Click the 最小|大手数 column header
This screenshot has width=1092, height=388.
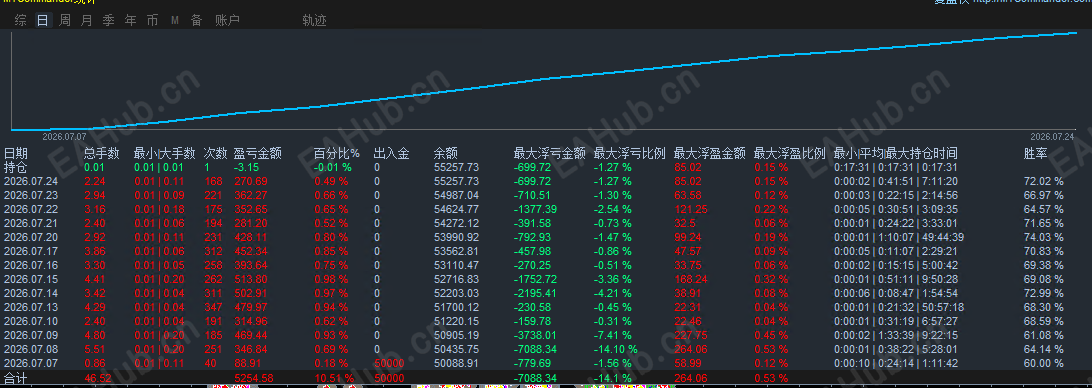[x=164, y=153]
